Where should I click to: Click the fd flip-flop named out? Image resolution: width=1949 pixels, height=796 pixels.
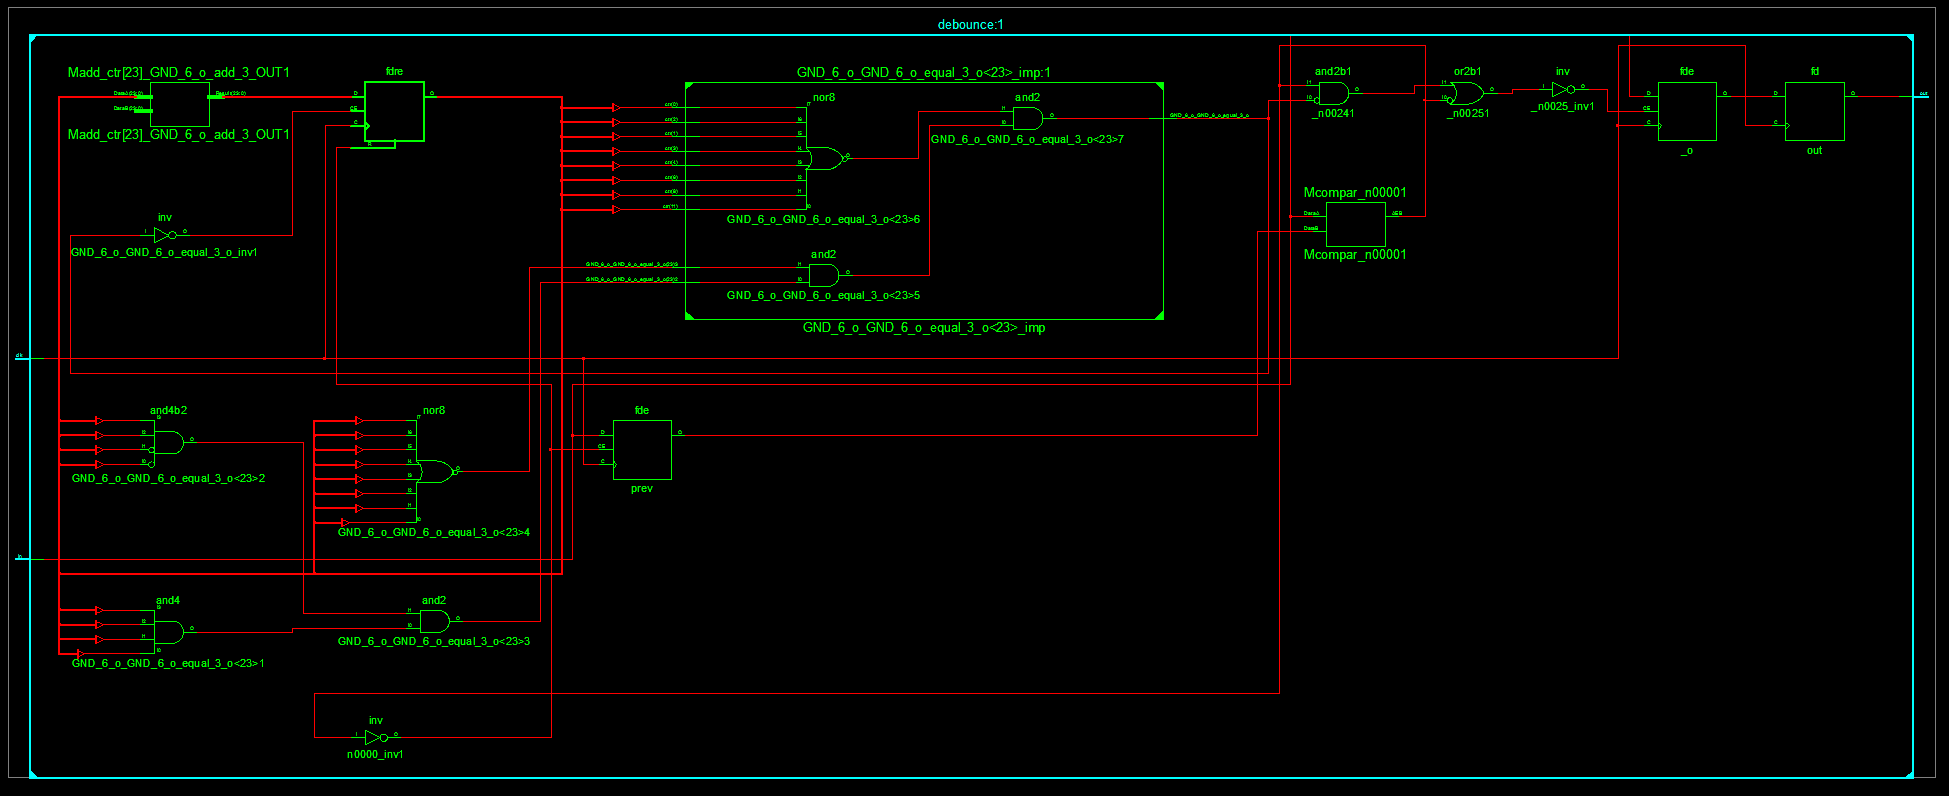[x=1814, y=111]
